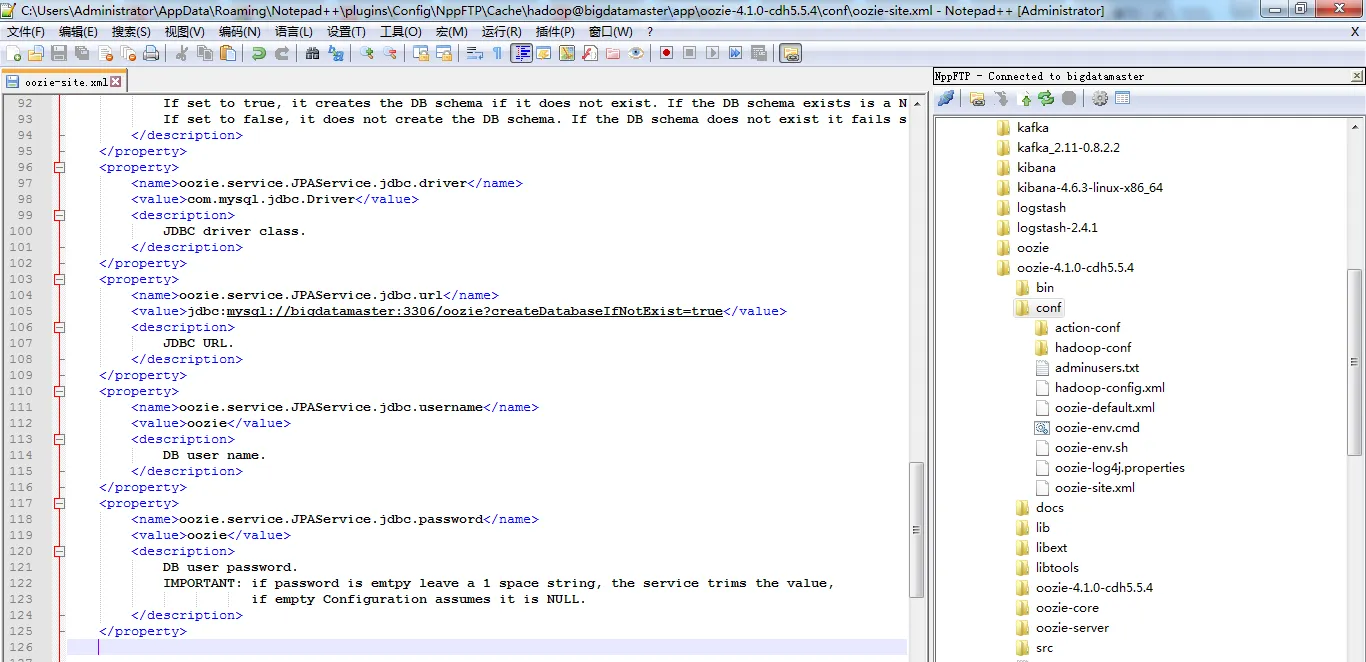
Task: Close the oozie-site.xml tab
Action: click(116, 82)
